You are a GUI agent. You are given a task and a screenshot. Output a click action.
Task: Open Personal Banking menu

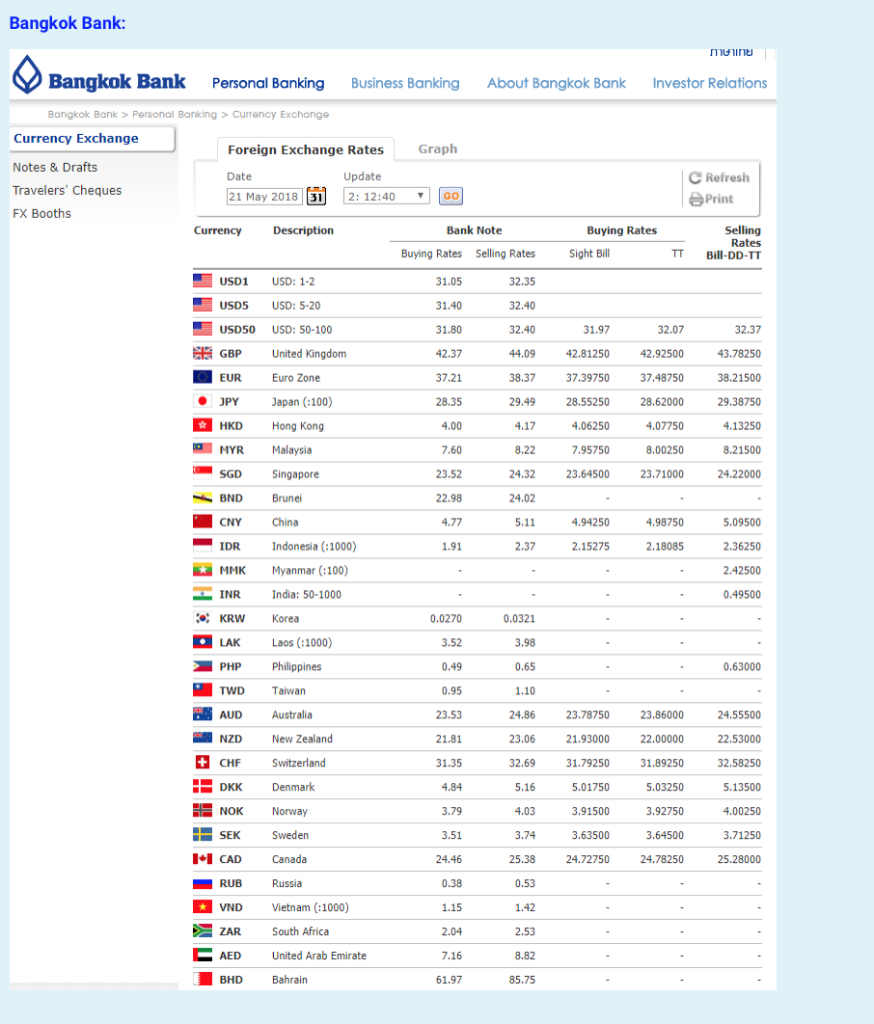click(x=268, y=84)
